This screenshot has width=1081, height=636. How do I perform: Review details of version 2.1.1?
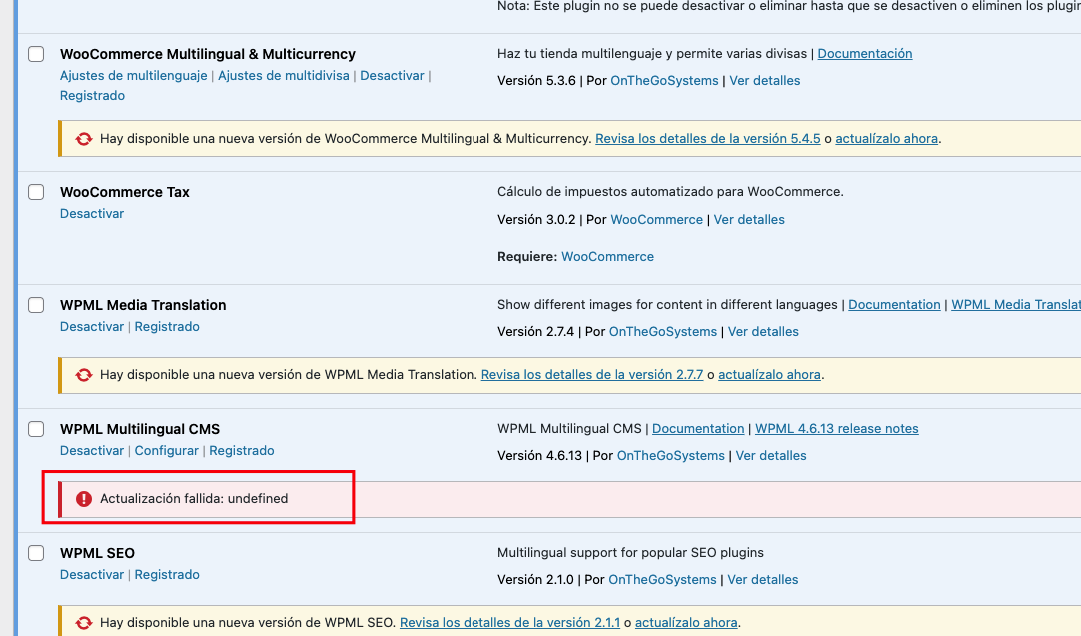point(509,623)
